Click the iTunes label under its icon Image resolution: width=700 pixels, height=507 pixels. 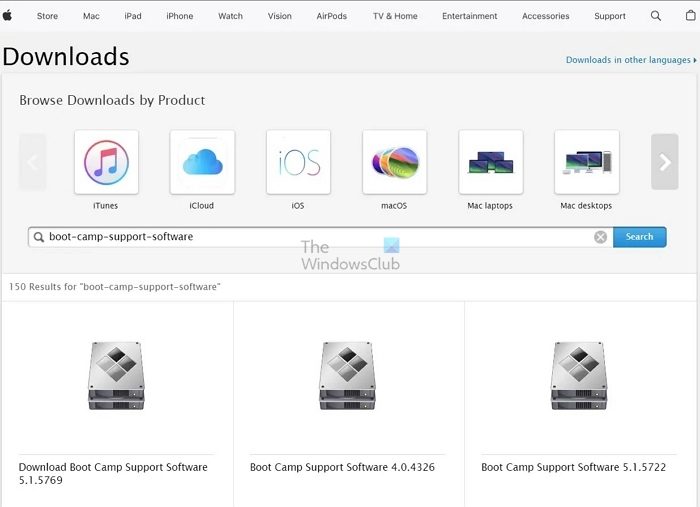tap(105, 206)
